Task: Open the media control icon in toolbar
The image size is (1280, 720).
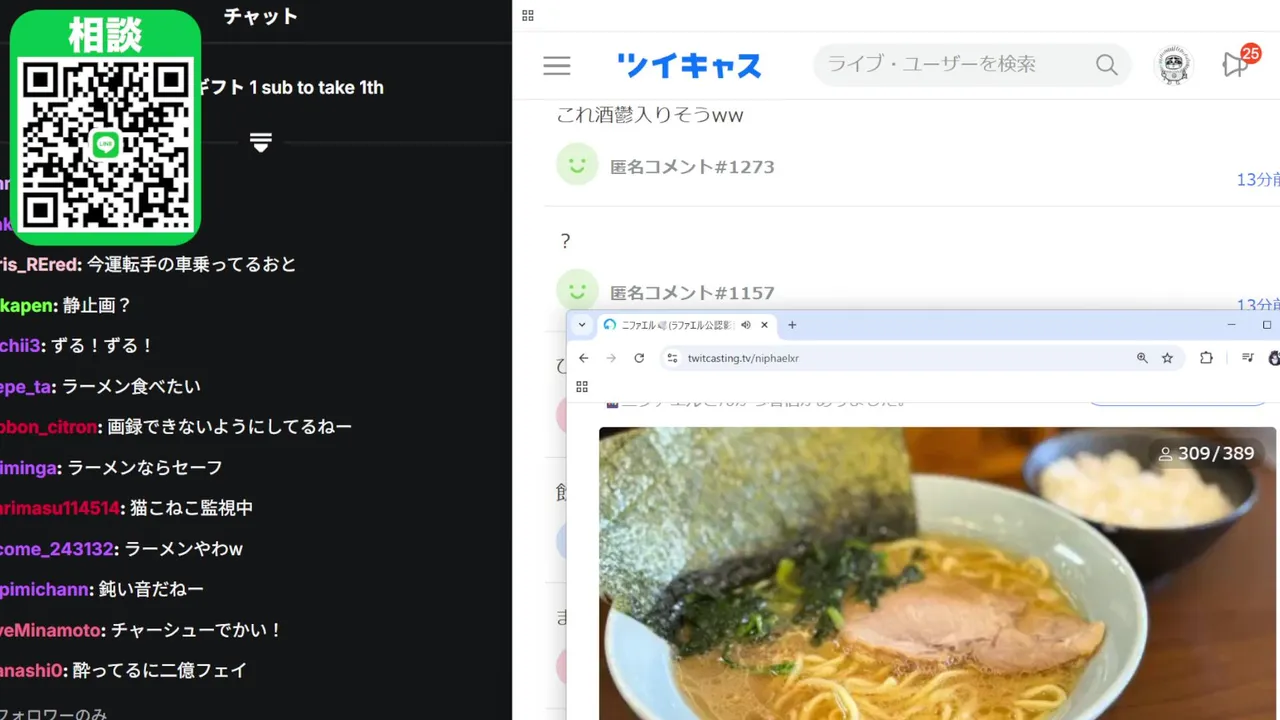Action: (x=1247, y=358)
